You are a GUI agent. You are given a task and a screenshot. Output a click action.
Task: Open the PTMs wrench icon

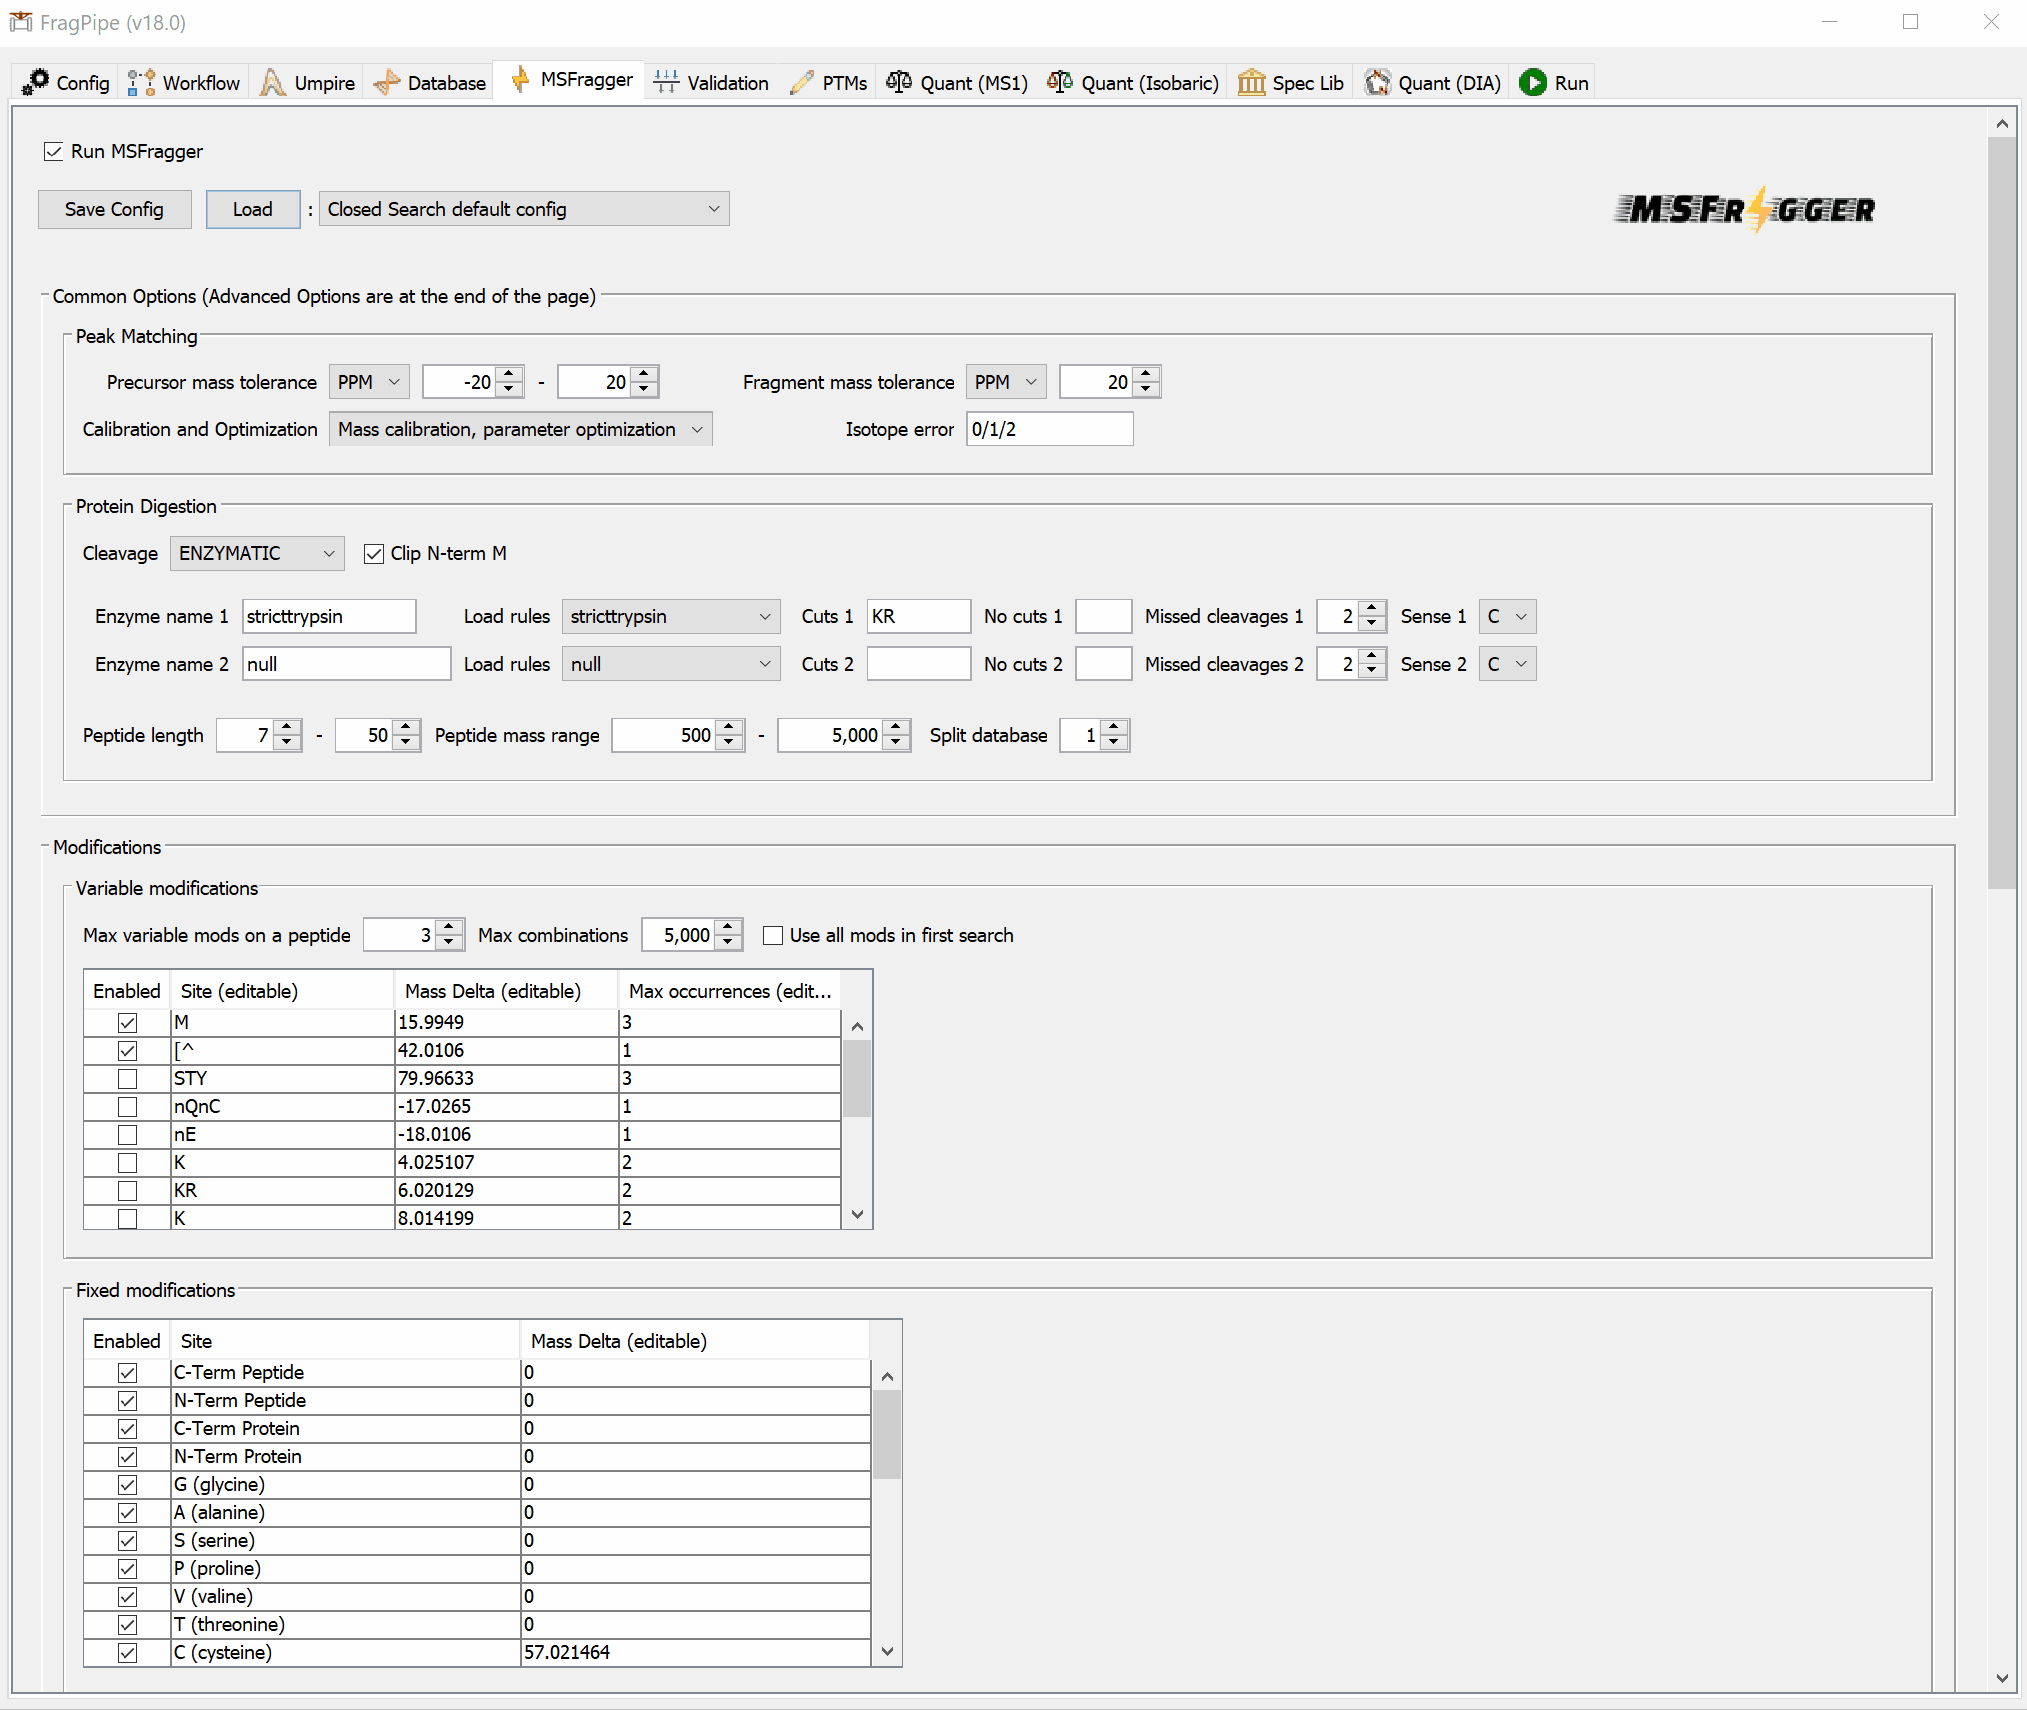tap(800, 82)
